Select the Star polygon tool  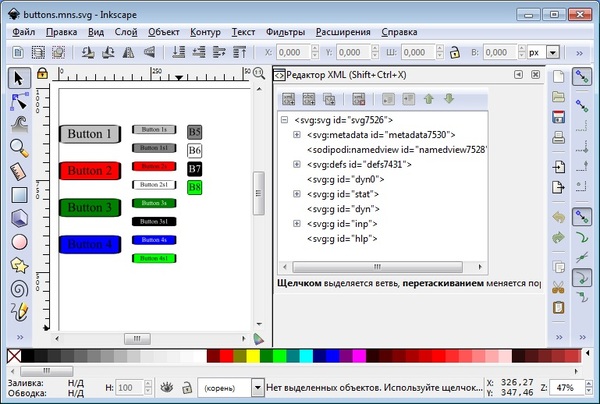click(x=19, y=265)
